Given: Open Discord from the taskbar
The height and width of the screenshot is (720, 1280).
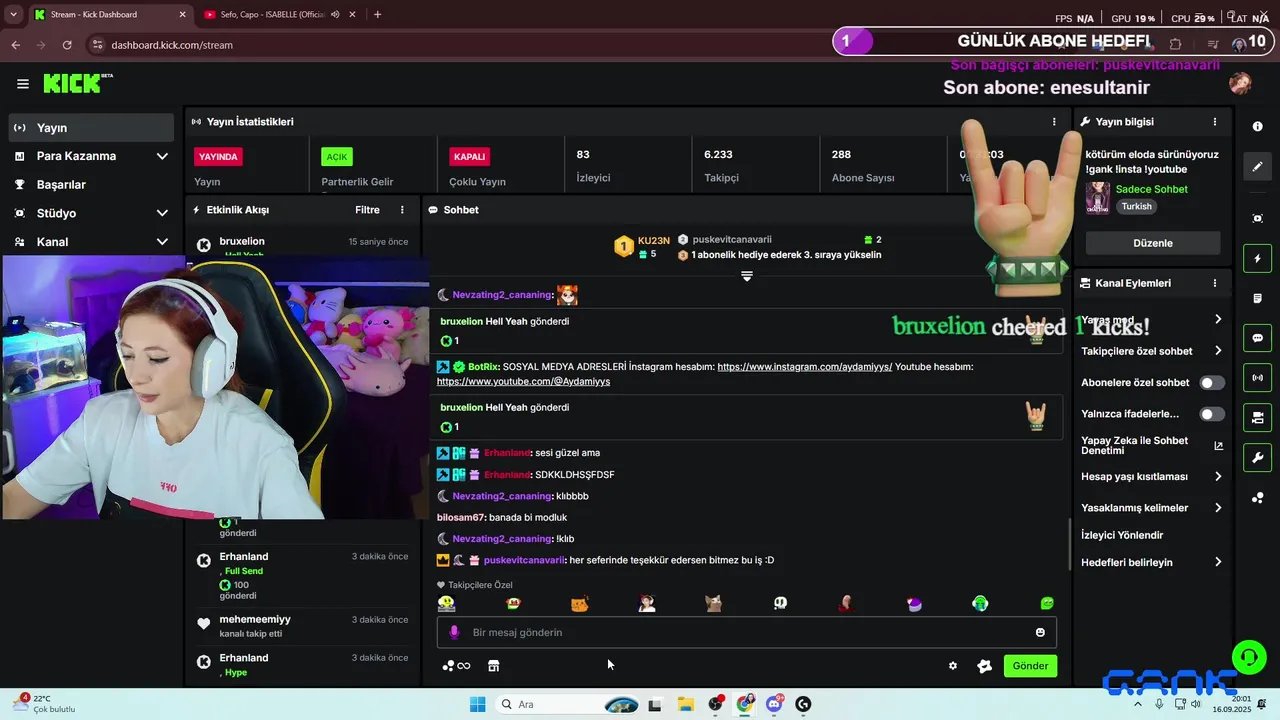Looking at the screenshot, I should pos(774,704).
